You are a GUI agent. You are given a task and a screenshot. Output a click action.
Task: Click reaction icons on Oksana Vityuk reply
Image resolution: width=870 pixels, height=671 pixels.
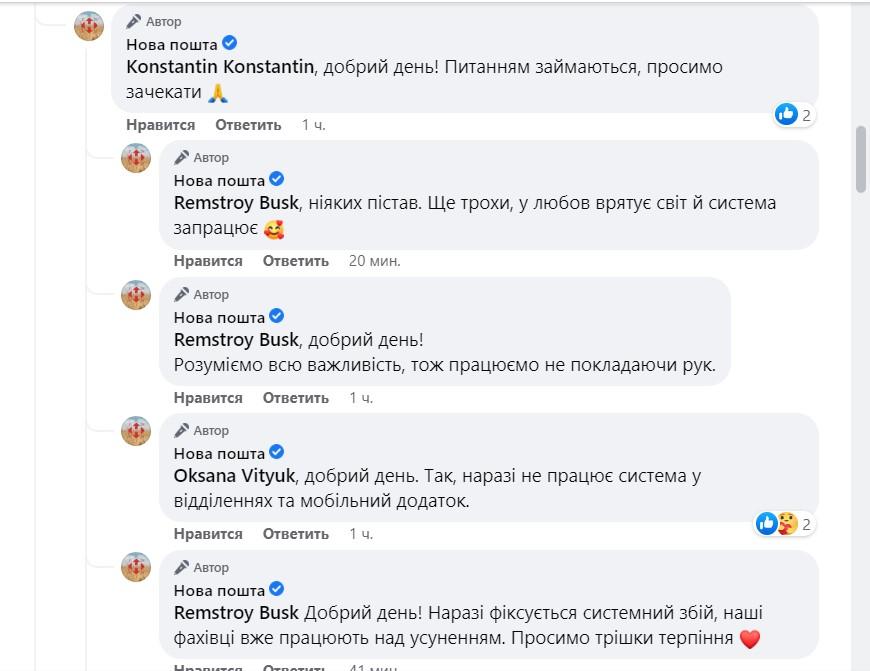click(776, 523)
